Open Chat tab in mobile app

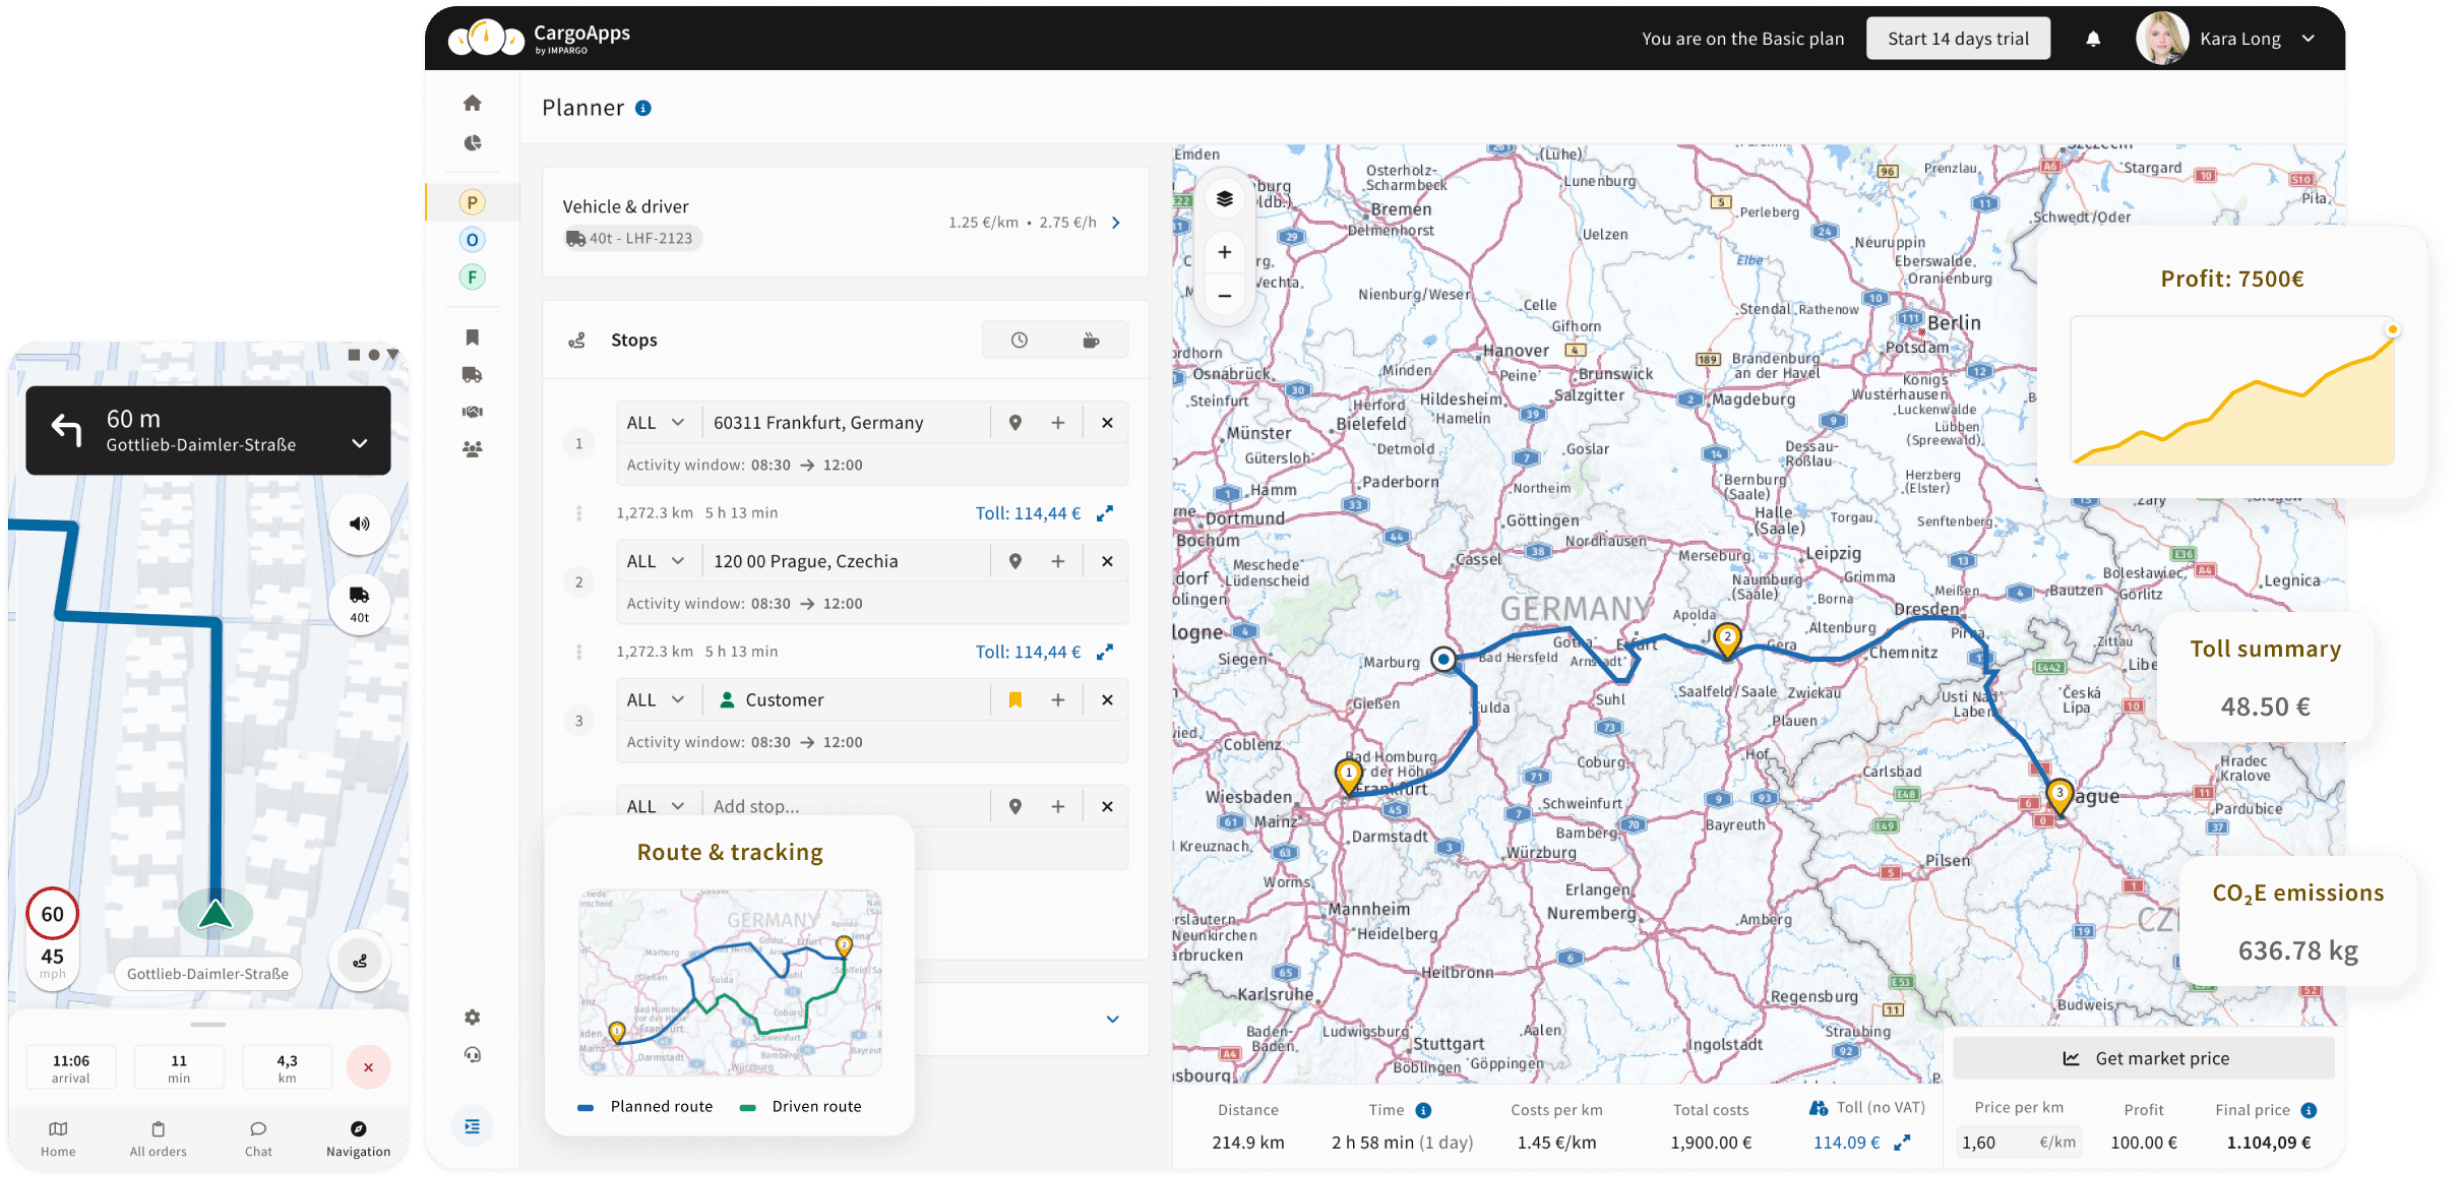(x=258, y=1138)
